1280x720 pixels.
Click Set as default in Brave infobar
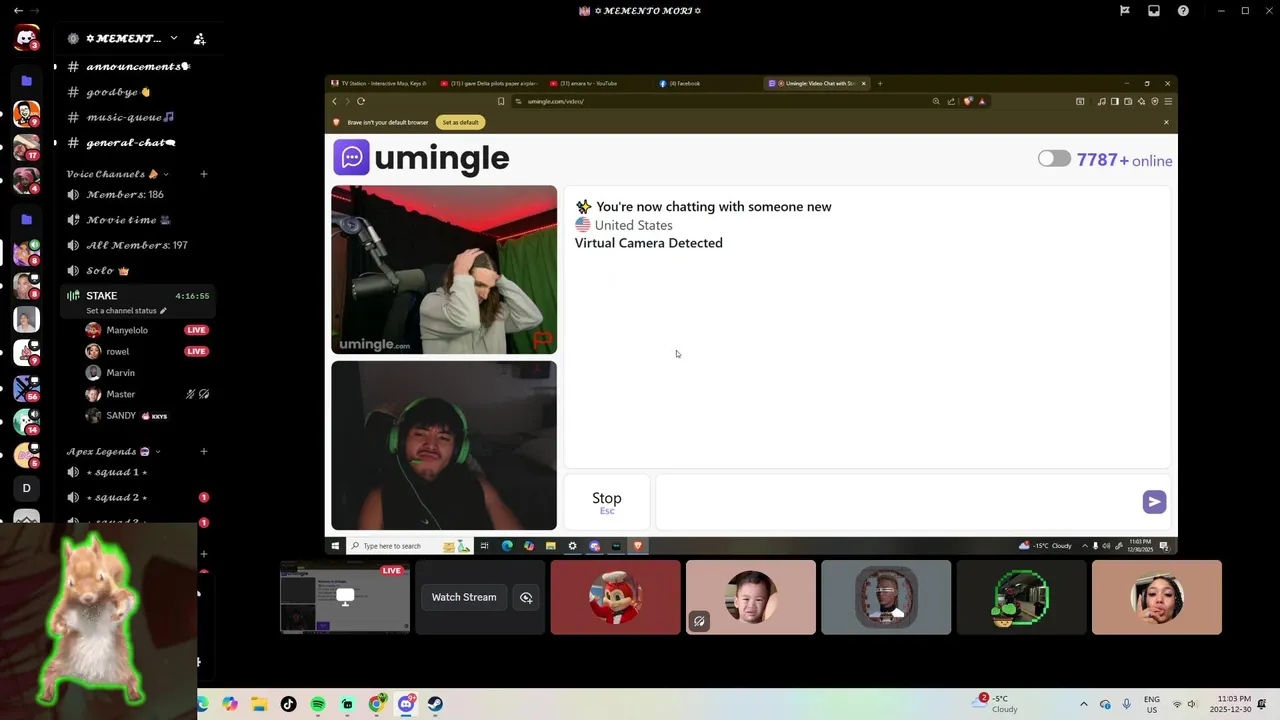pos(461,122)
